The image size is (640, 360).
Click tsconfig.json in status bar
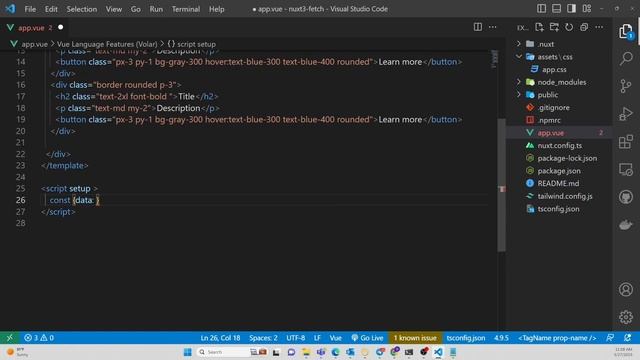click(466, 338)
